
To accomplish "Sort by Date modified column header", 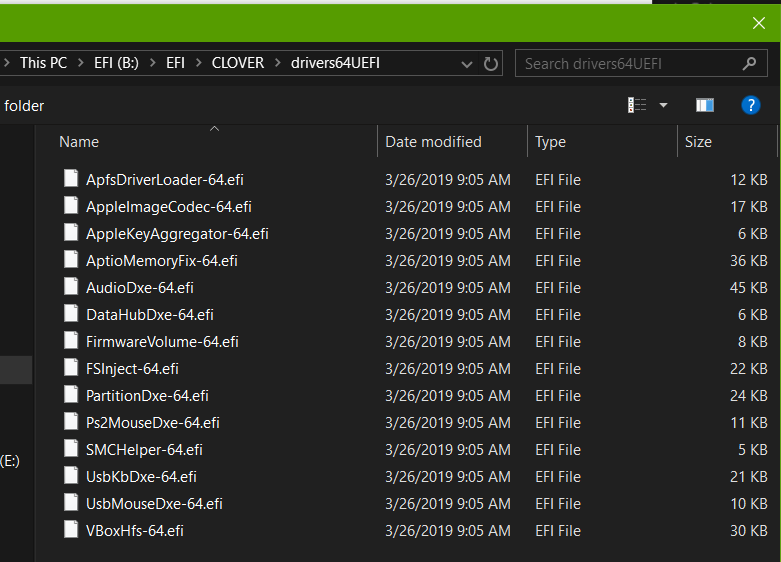I will pyautogui.click(x=433, y=142).
